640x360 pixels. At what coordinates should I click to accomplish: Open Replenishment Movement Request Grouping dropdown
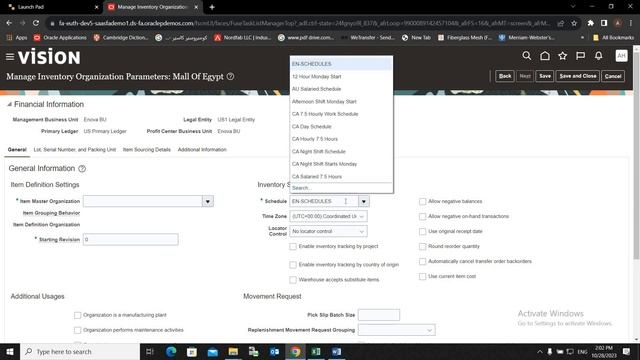click(397, 330)
